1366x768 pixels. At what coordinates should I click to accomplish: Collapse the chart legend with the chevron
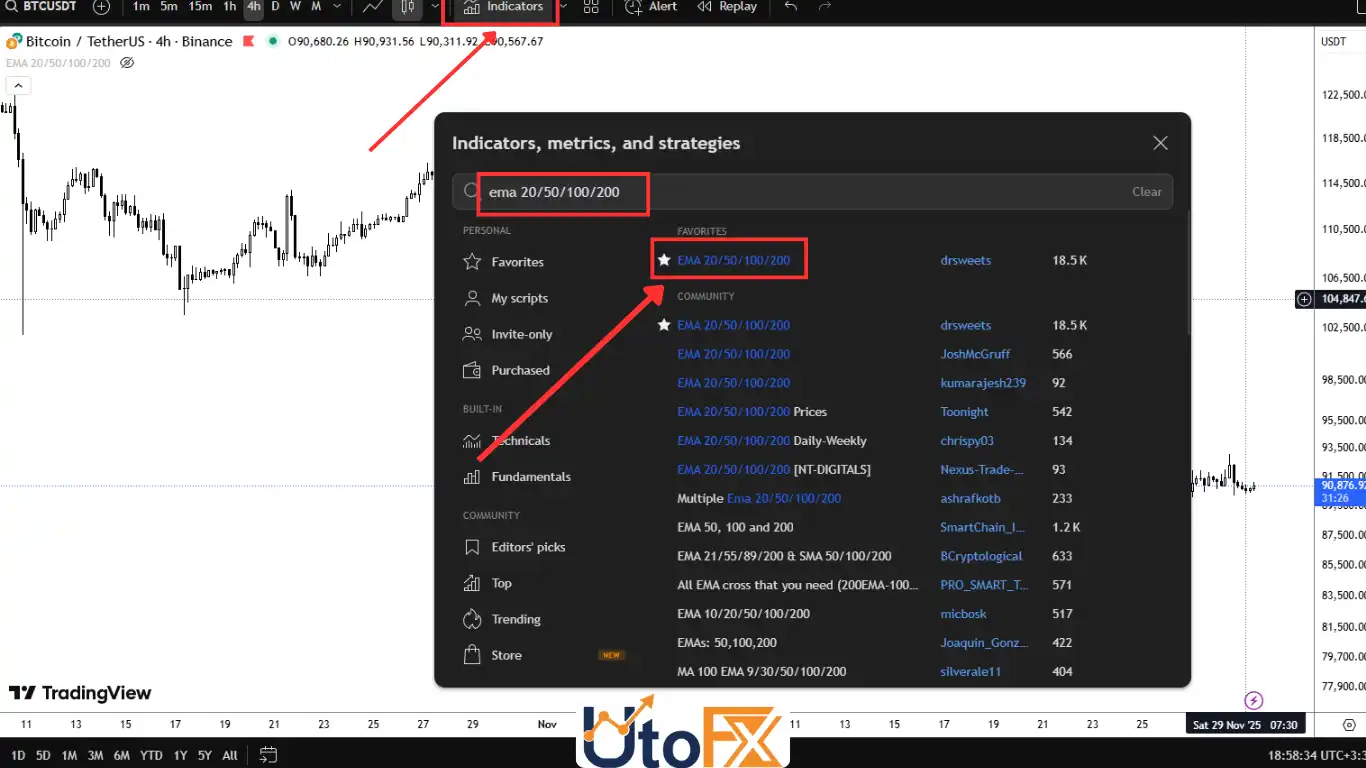[x=18, y=86]
